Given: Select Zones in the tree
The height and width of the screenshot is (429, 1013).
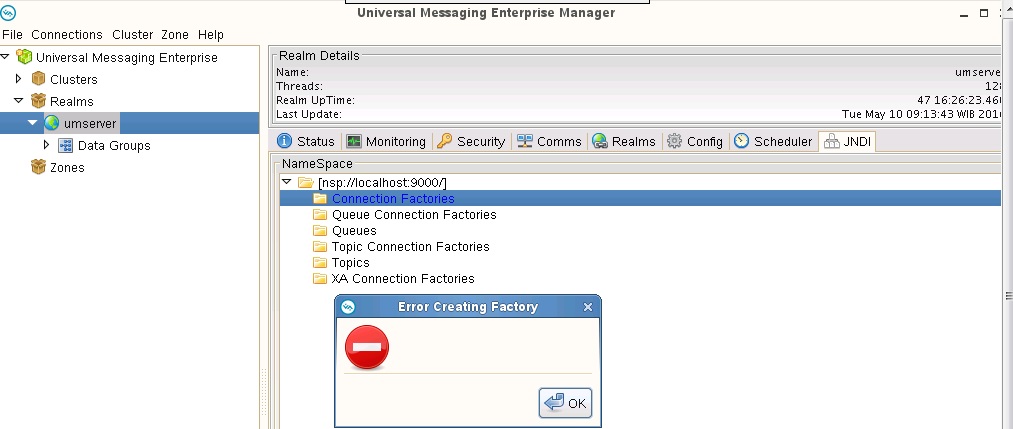Looking at the screenshot, I should (67, 167).
